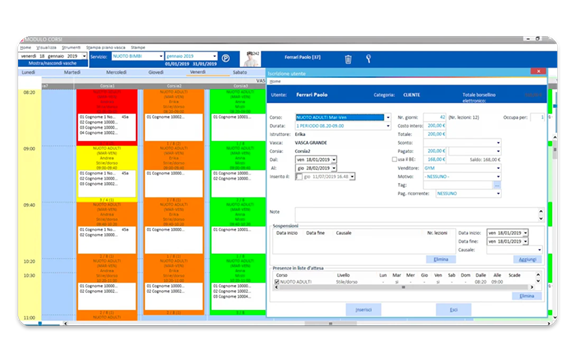
Task: Click the Mostra/nascondi vasche button
Action: coord(53,63)
